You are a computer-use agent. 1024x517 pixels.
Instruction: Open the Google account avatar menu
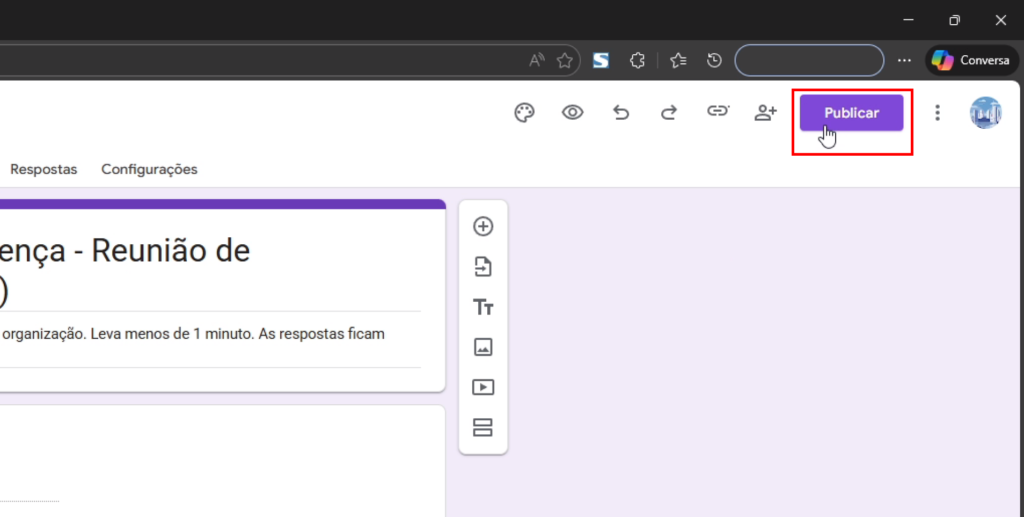pyautogui.click(x=985, y=113)
